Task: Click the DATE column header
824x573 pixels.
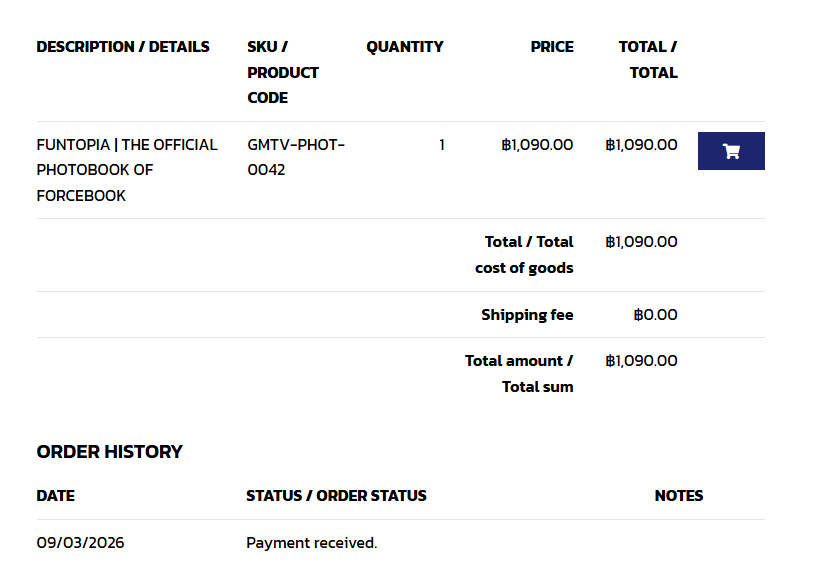Action: (x=56, y=496)
